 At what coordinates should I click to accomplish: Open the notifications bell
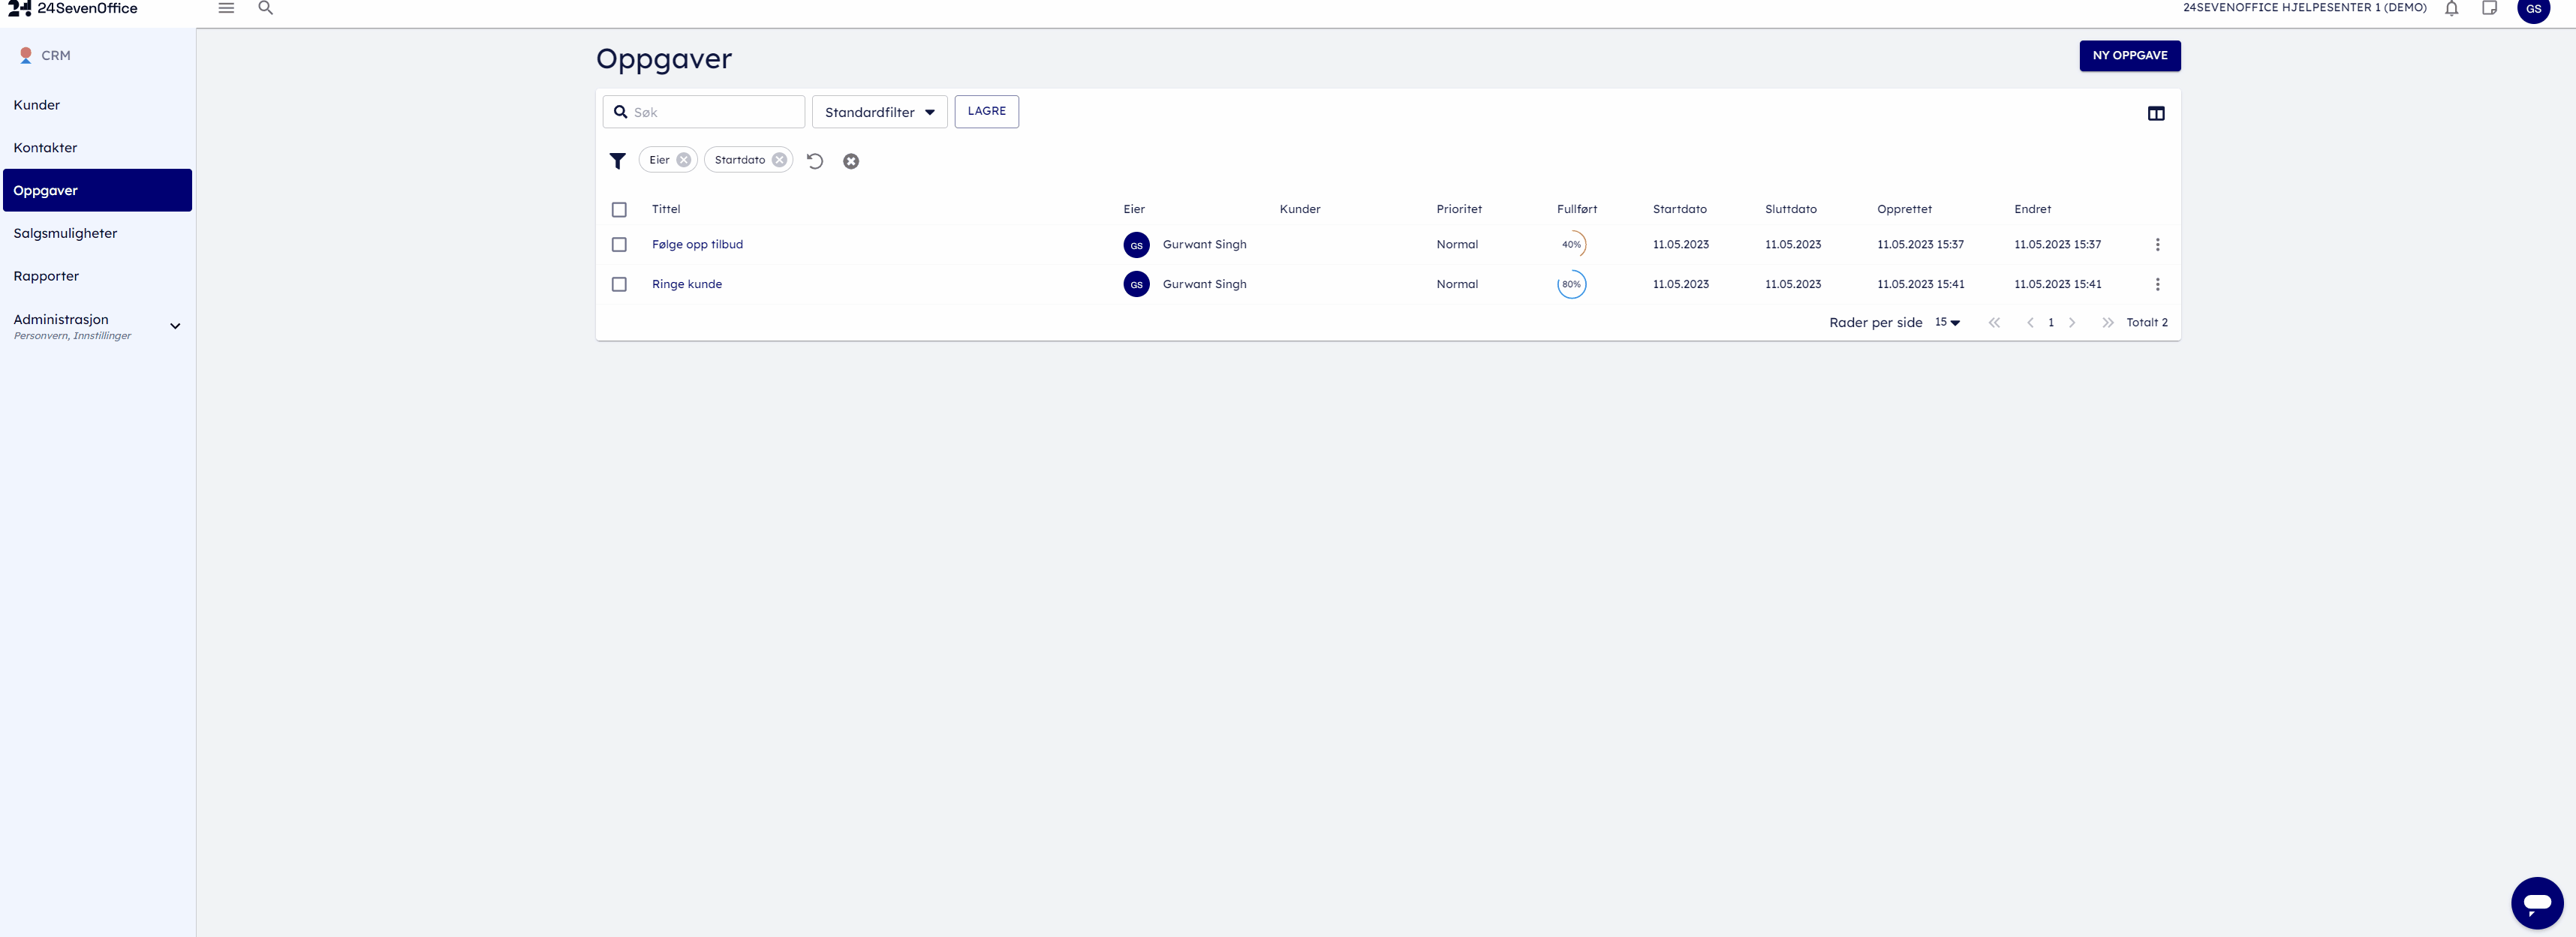pyautogui.click(x=2451, y=9)
